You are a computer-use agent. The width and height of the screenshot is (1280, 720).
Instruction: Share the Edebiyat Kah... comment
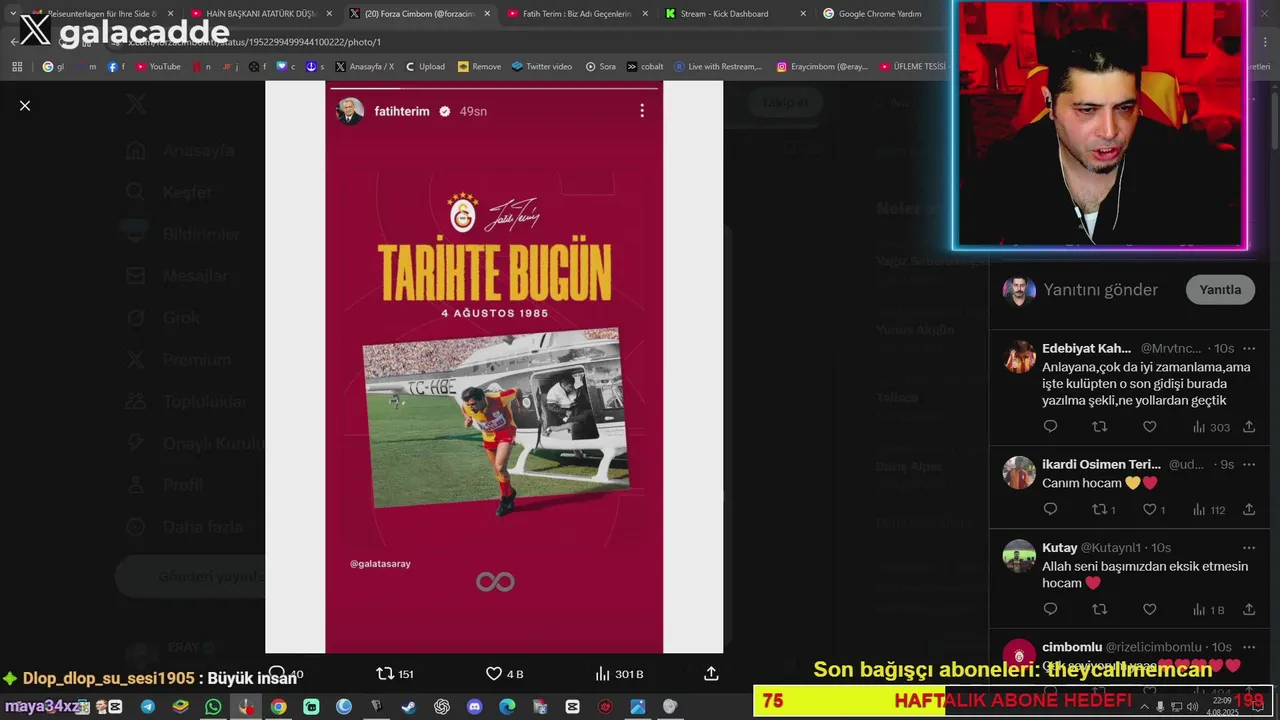[x=1249, y=427]
